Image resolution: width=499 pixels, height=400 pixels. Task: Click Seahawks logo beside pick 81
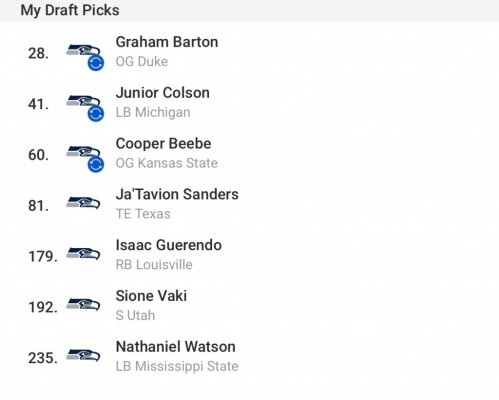83,203
